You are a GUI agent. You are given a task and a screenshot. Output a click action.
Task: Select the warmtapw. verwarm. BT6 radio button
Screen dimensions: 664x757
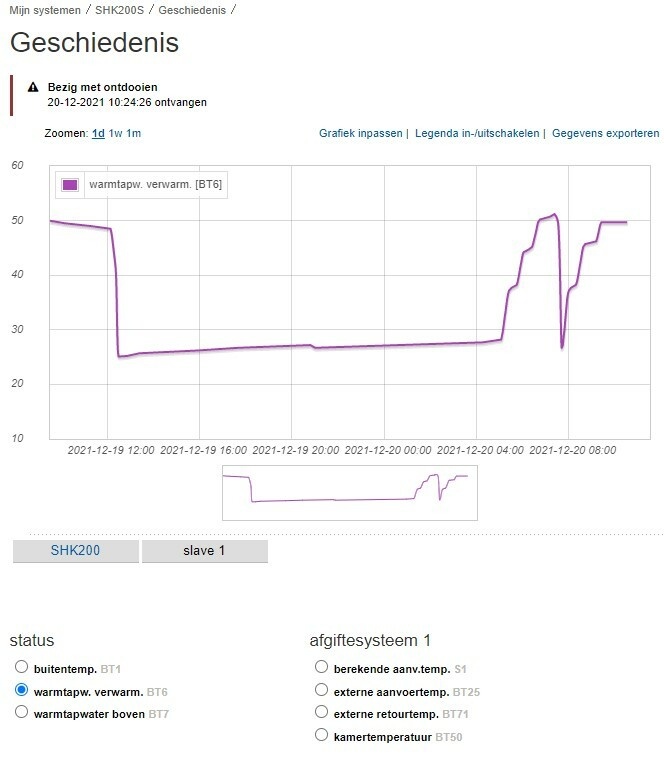[21, 689]
